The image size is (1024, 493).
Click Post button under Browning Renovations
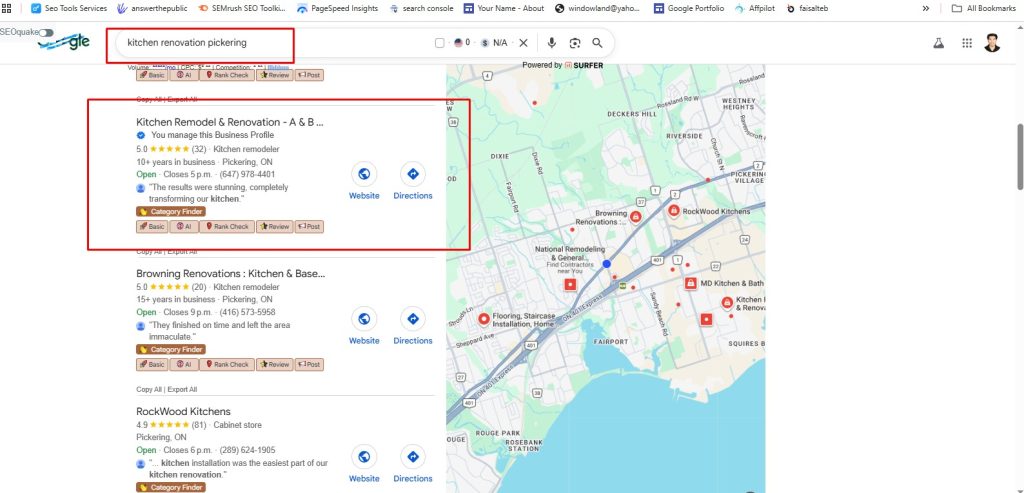309,364
